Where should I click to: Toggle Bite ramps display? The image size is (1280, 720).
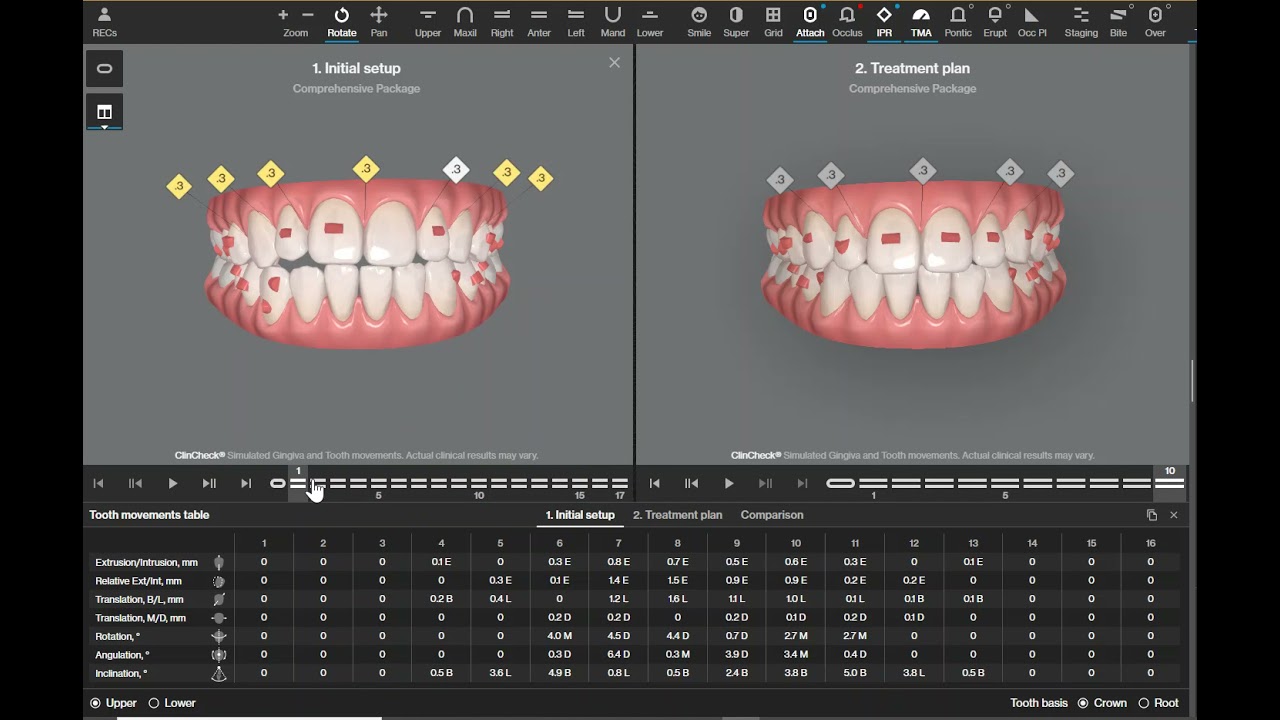1118,21
